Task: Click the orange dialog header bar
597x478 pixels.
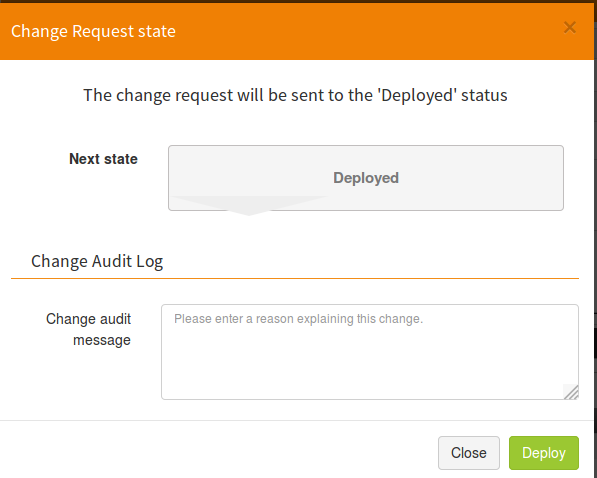Action: (x=297, y=31)
